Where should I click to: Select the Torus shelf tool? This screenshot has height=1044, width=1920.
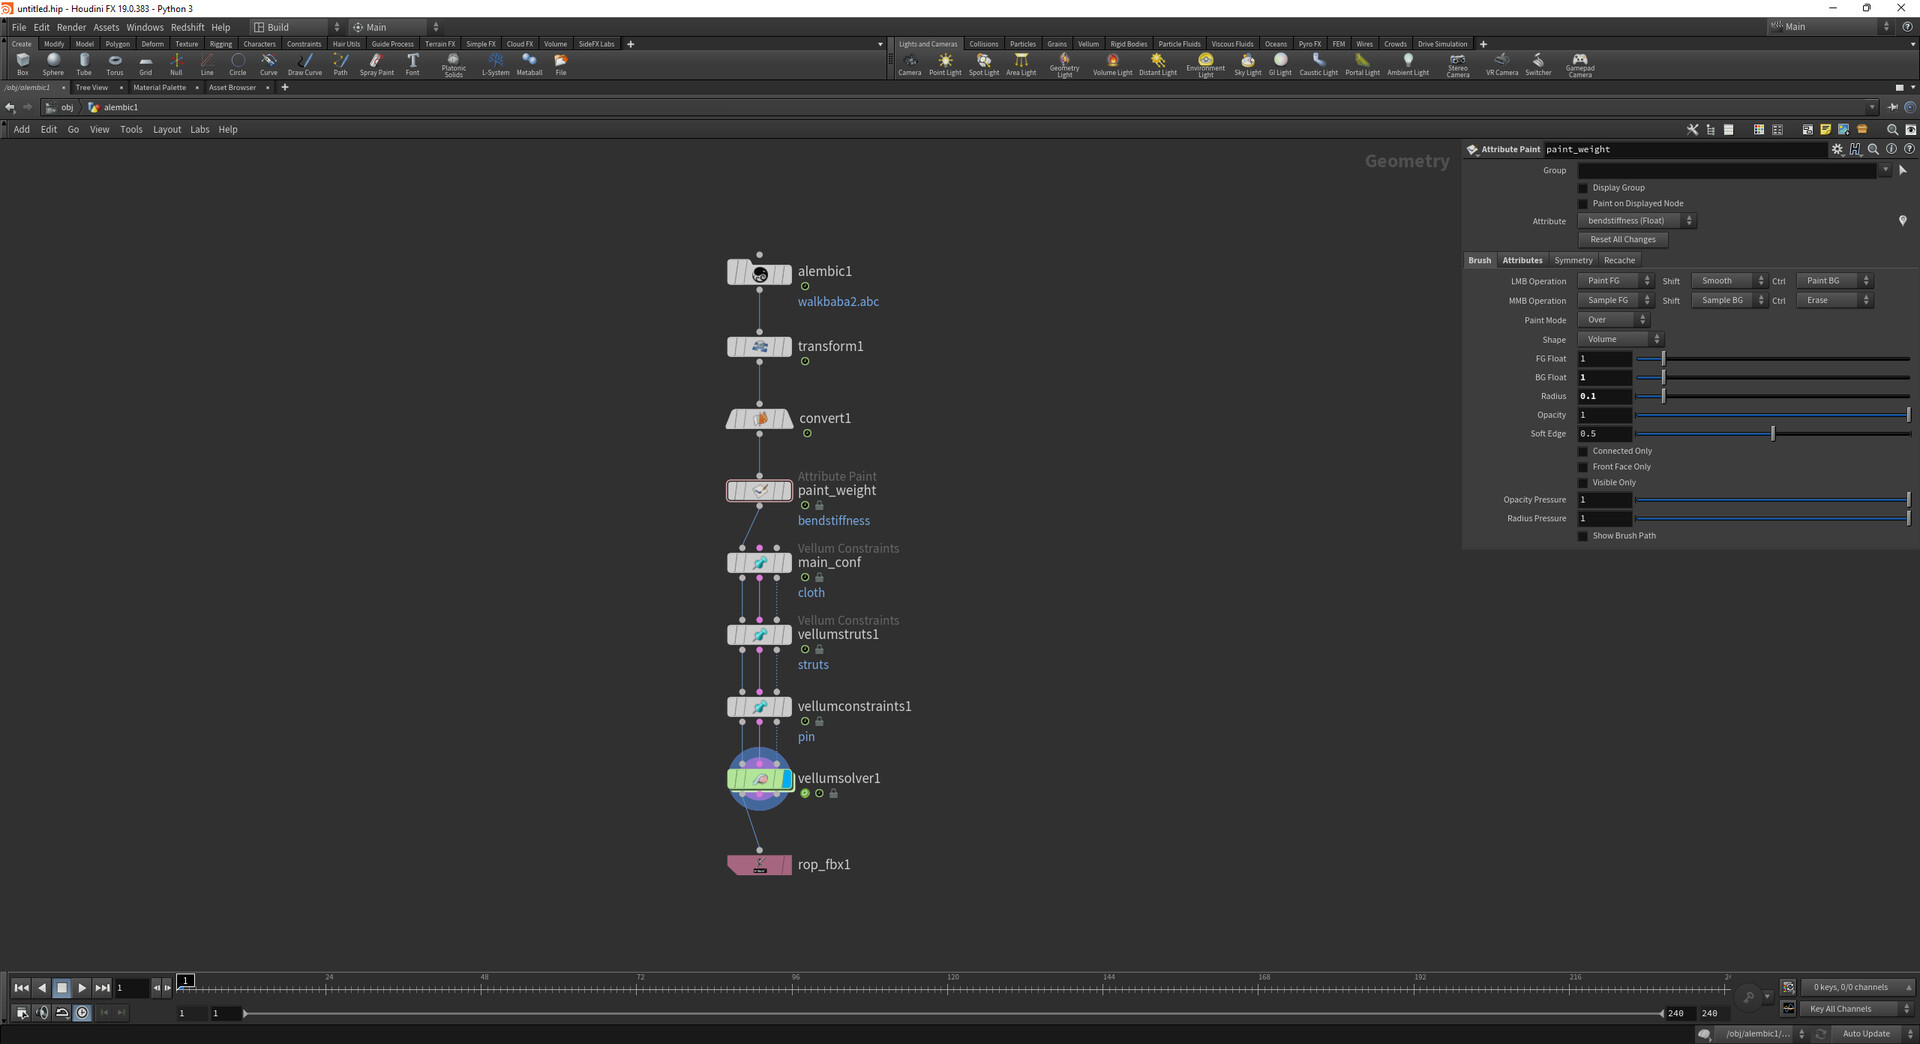[115, 64]
